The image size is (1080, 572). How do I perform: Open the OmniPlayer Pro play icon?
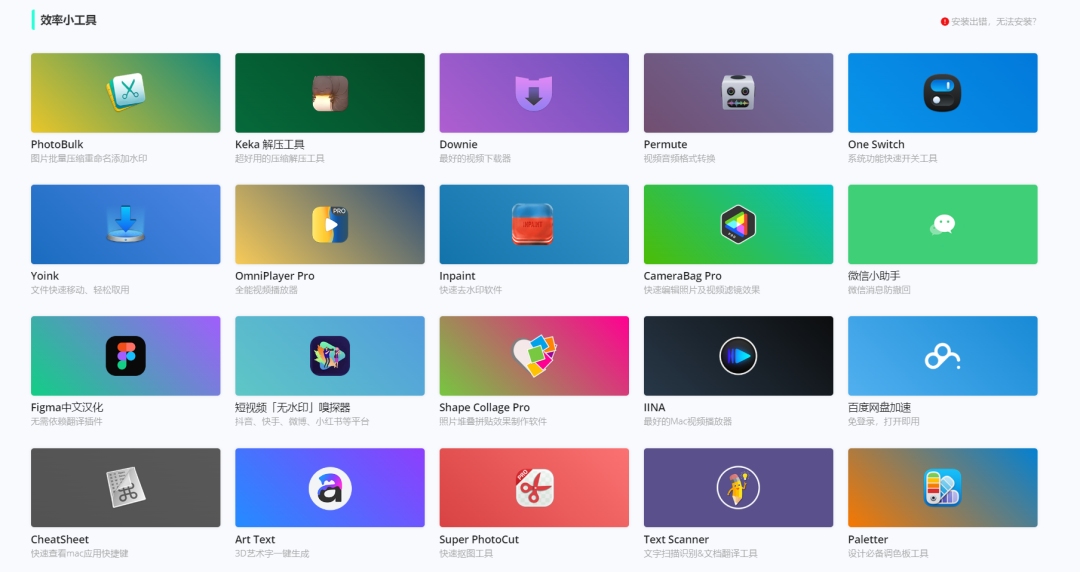tap(329, 224)
